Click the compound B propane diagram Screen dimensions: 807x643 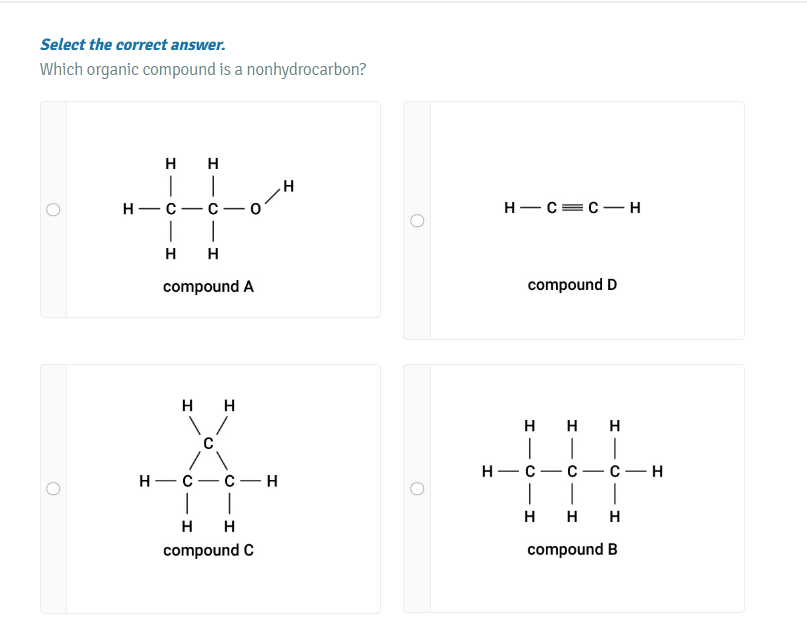[572, 471]
